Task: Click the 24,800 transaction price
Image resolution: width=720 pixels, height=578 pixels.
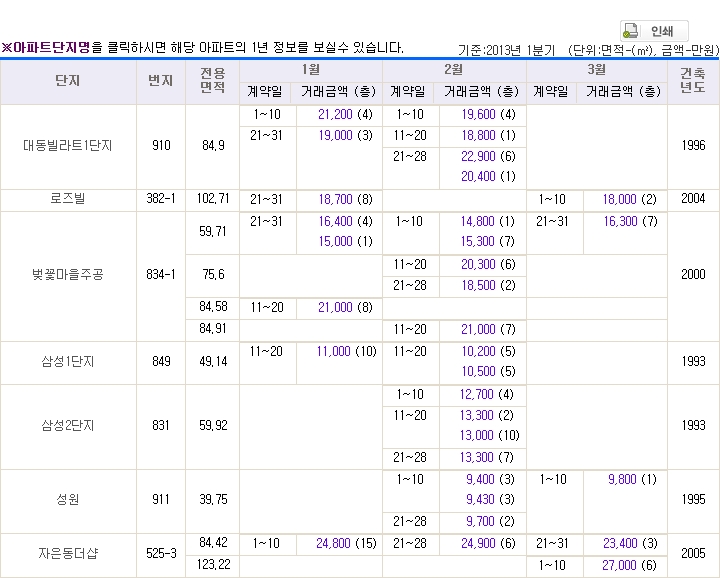Action: 333,544
